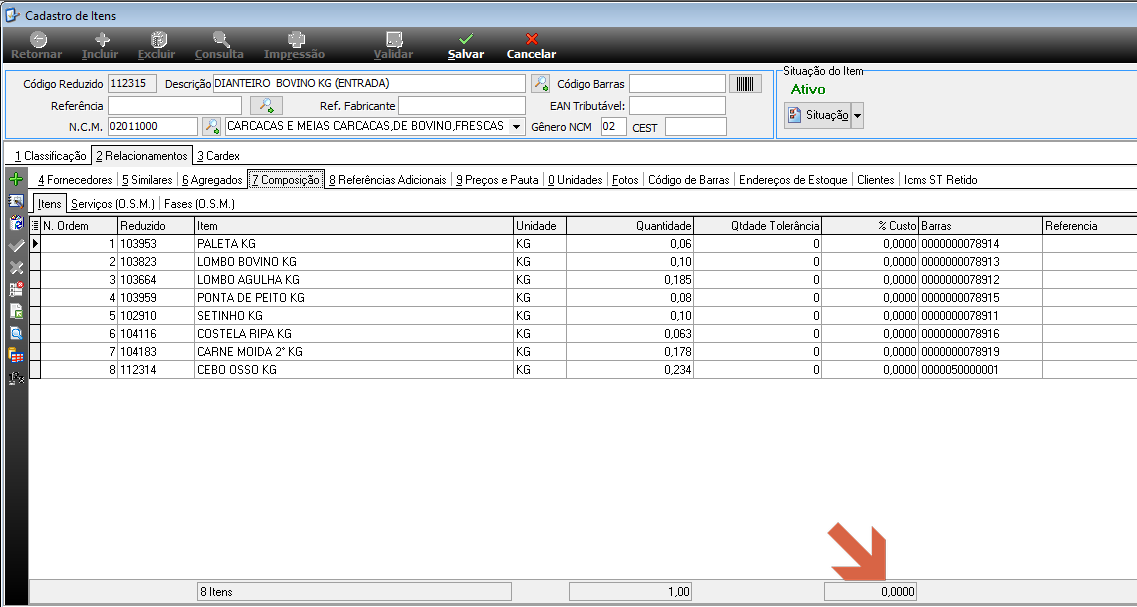Click the Cadastro de Itens window icon

point(12,15)
